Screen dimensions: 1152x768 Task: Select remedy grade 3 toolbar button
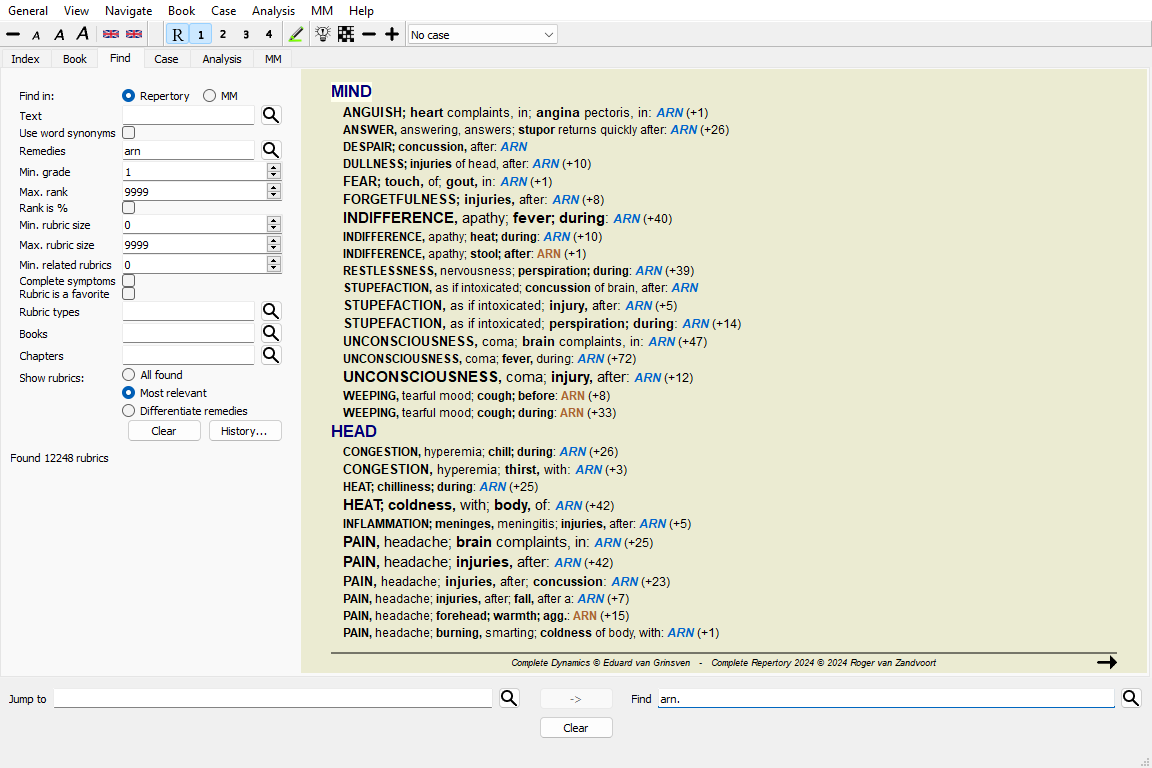click(x=246, y=35)
